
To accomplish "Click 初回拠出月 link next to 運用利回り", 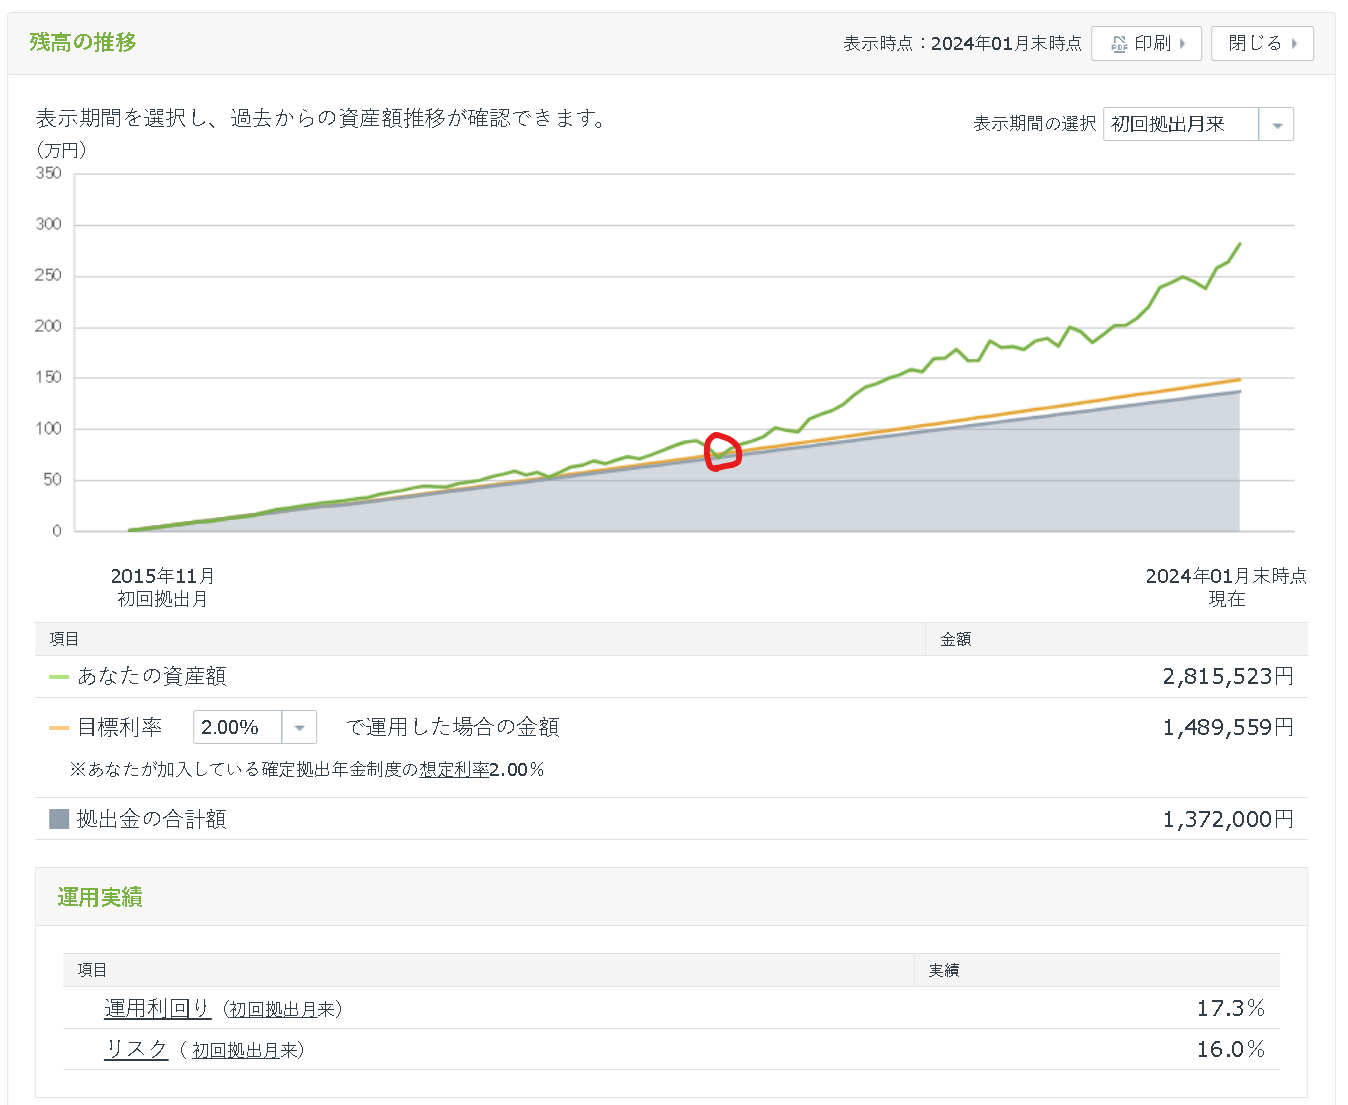I will tap(273, 1009).
